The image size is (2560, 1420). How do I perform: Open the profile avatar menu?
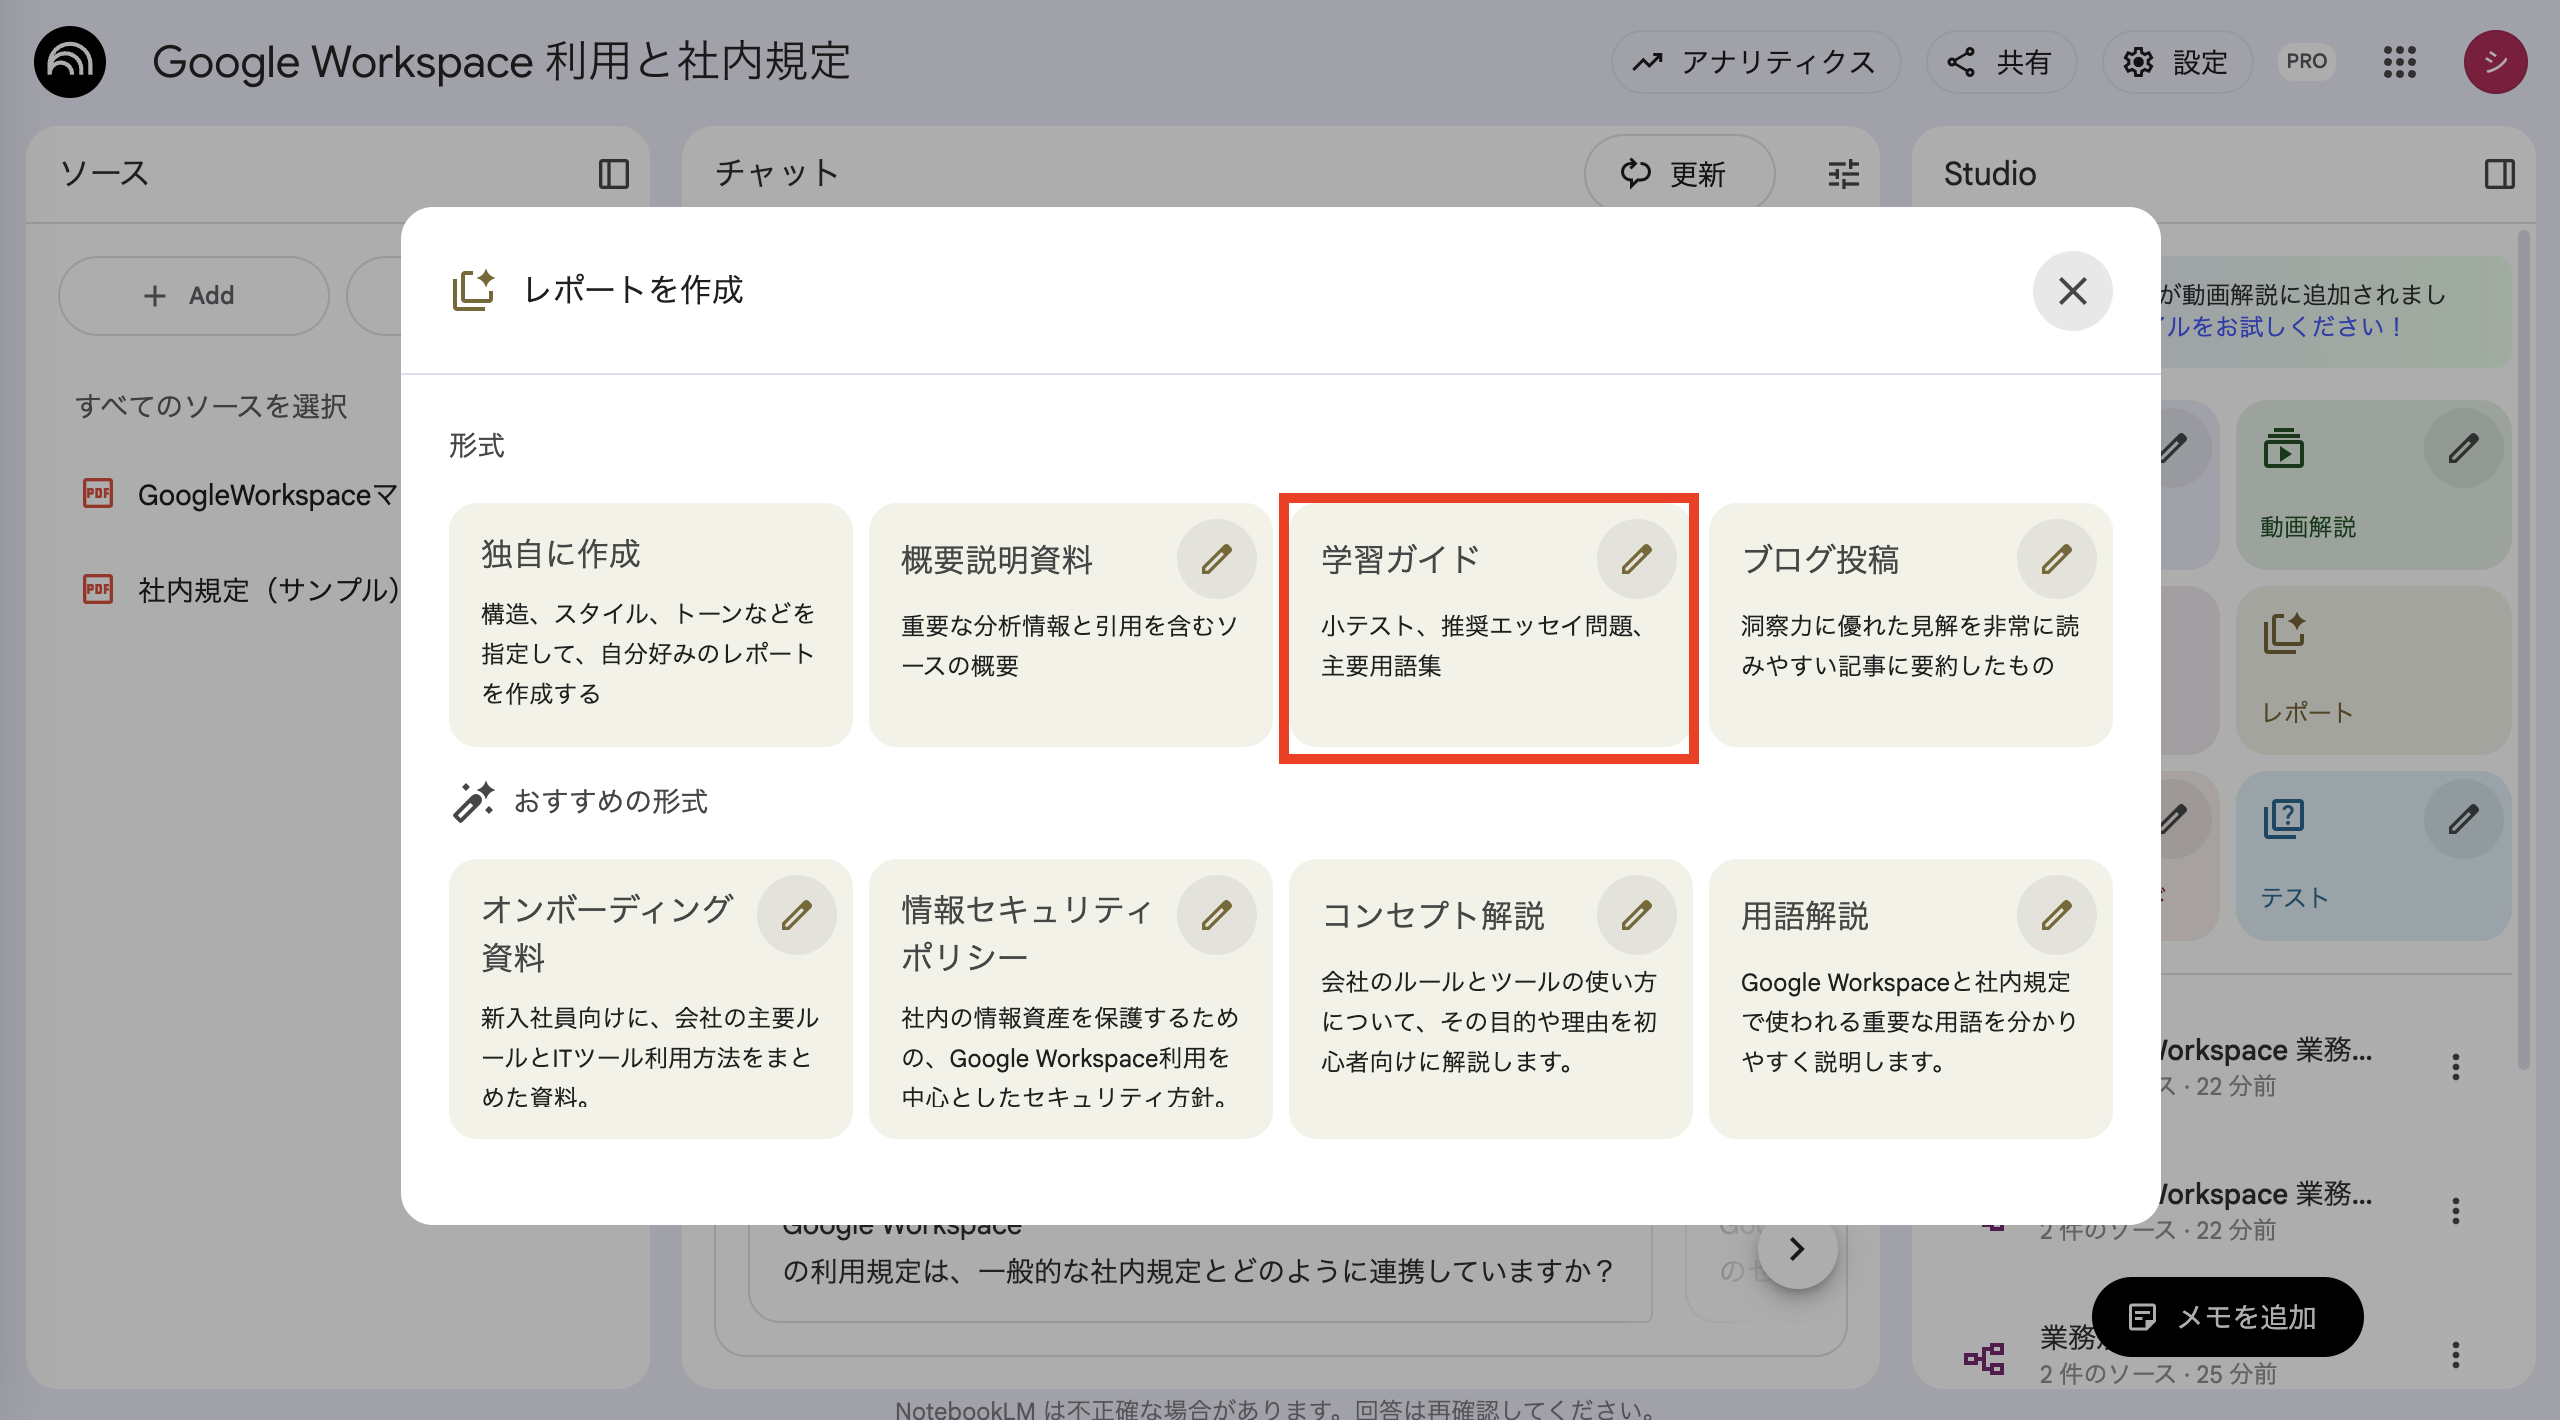pyautogui.click(x=2495, y=62)
